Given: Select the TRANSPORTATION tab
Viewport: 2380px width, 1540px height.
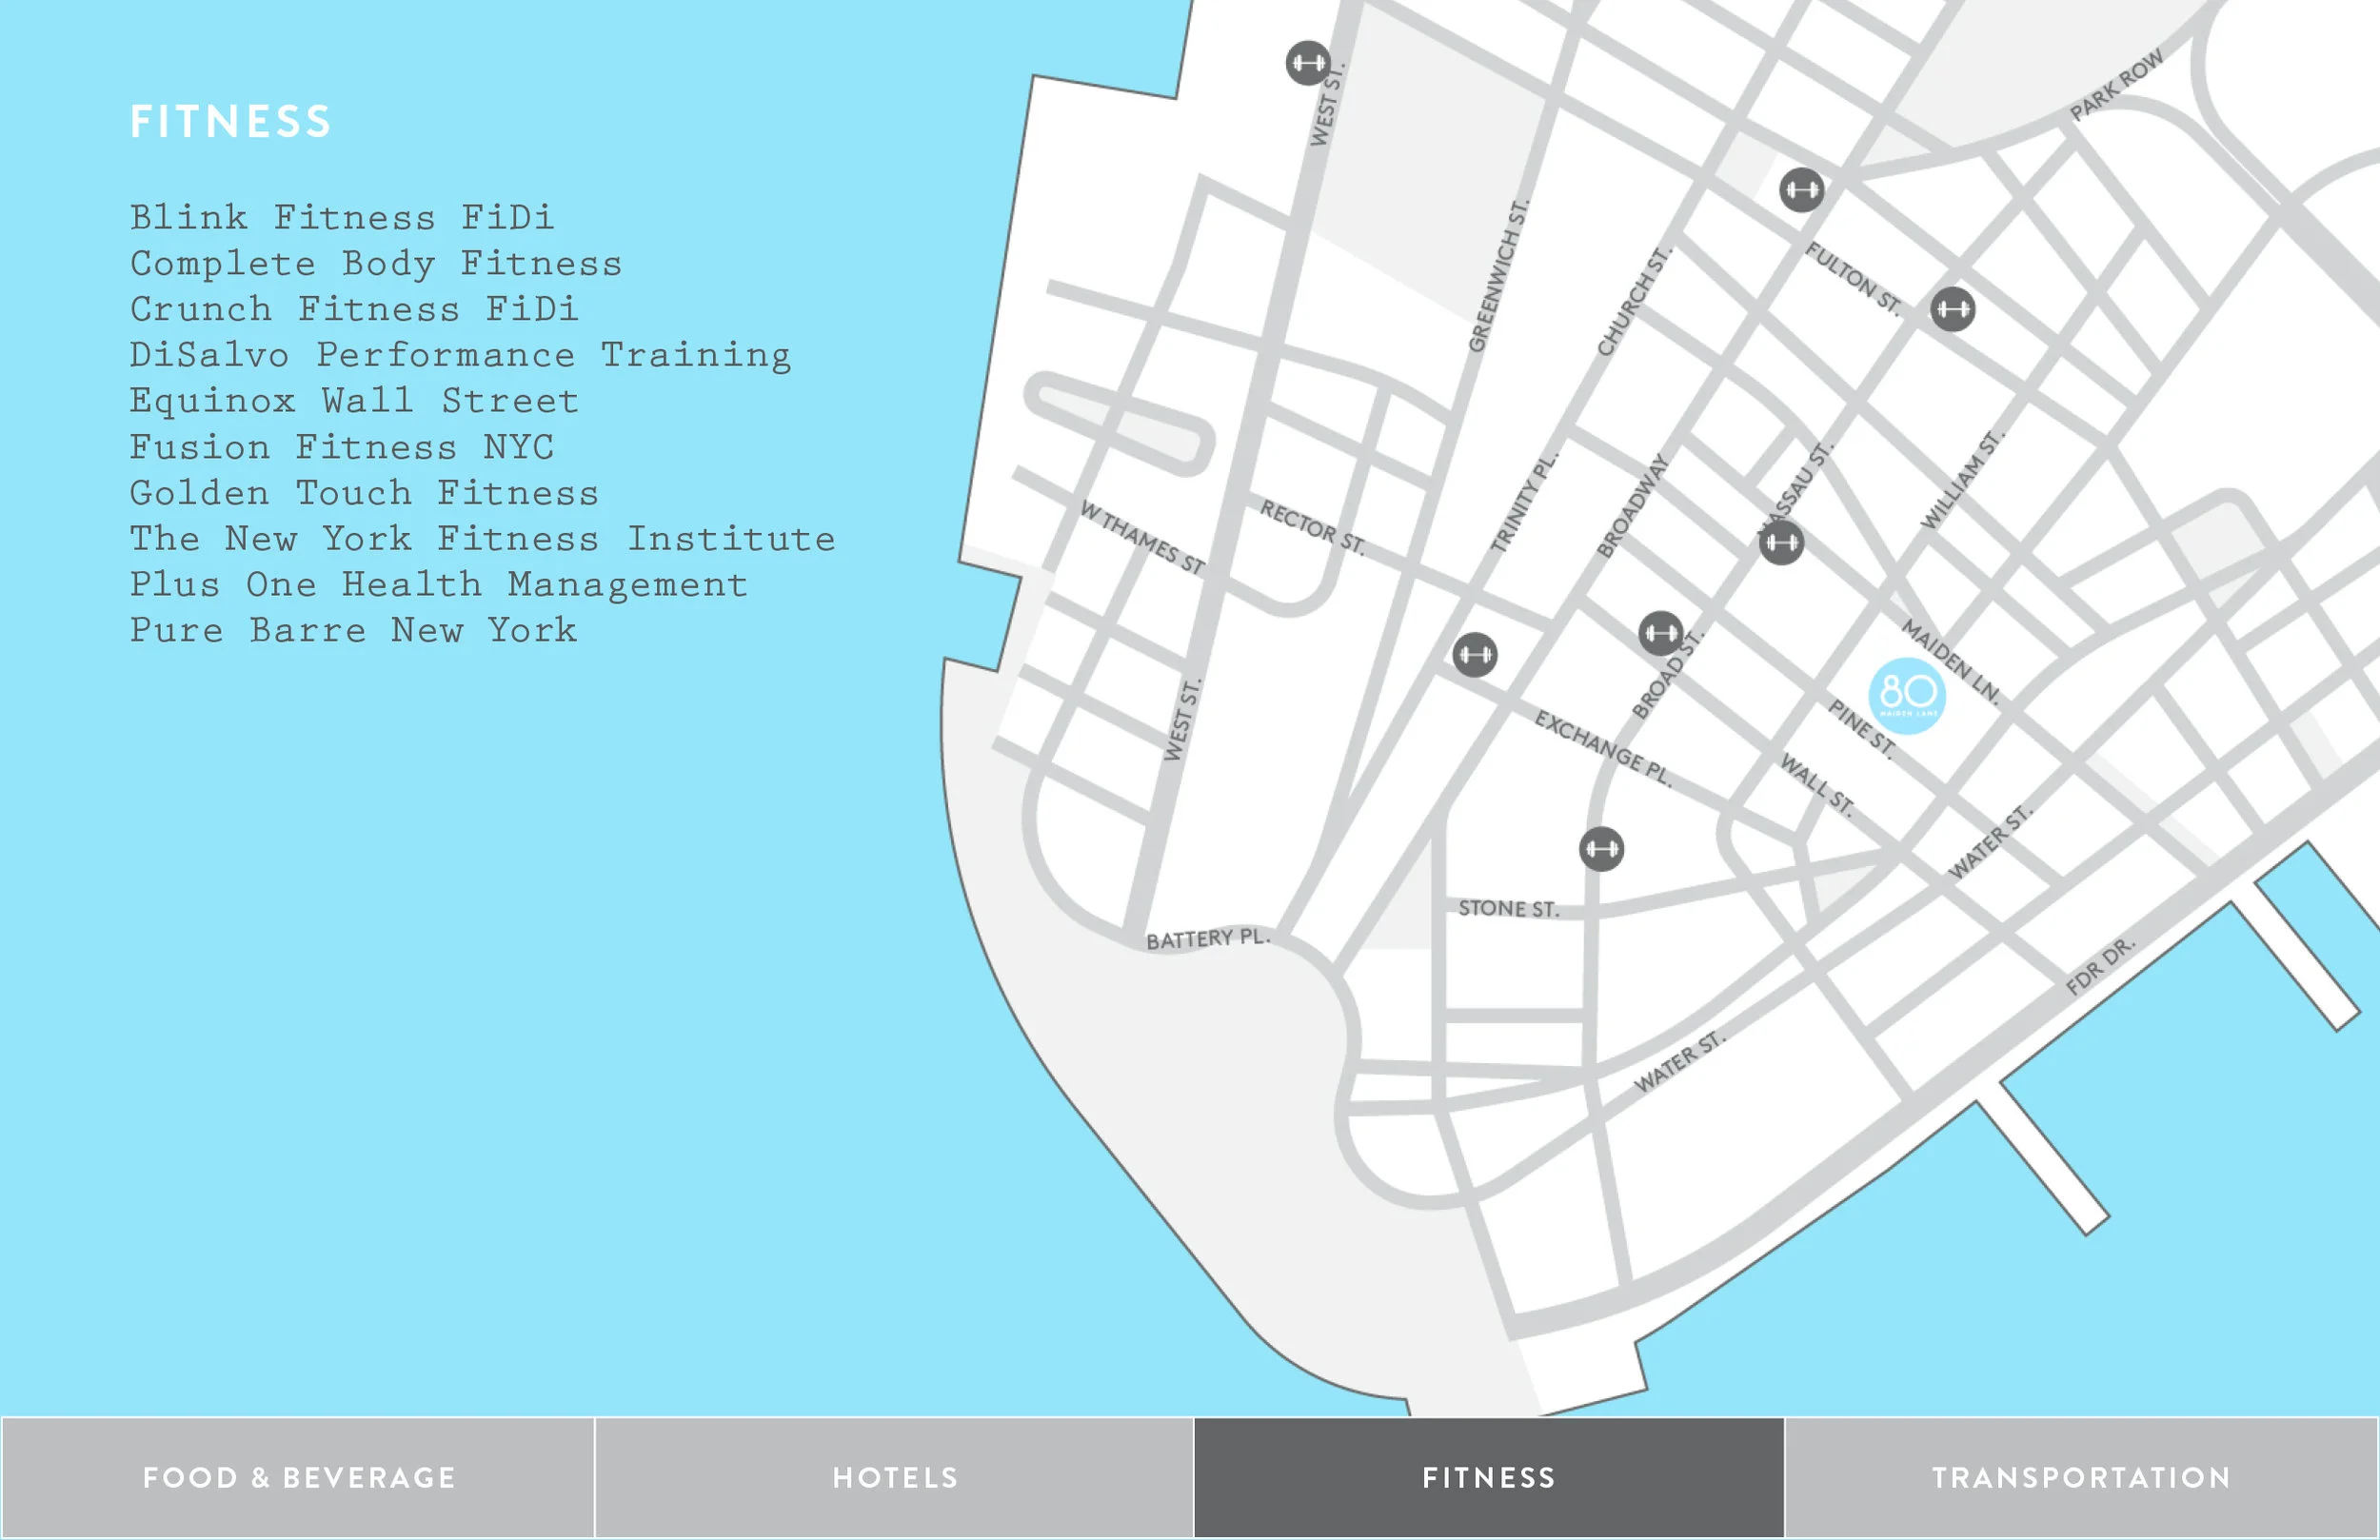Looking at the screenshot, I should 2083,1477.
